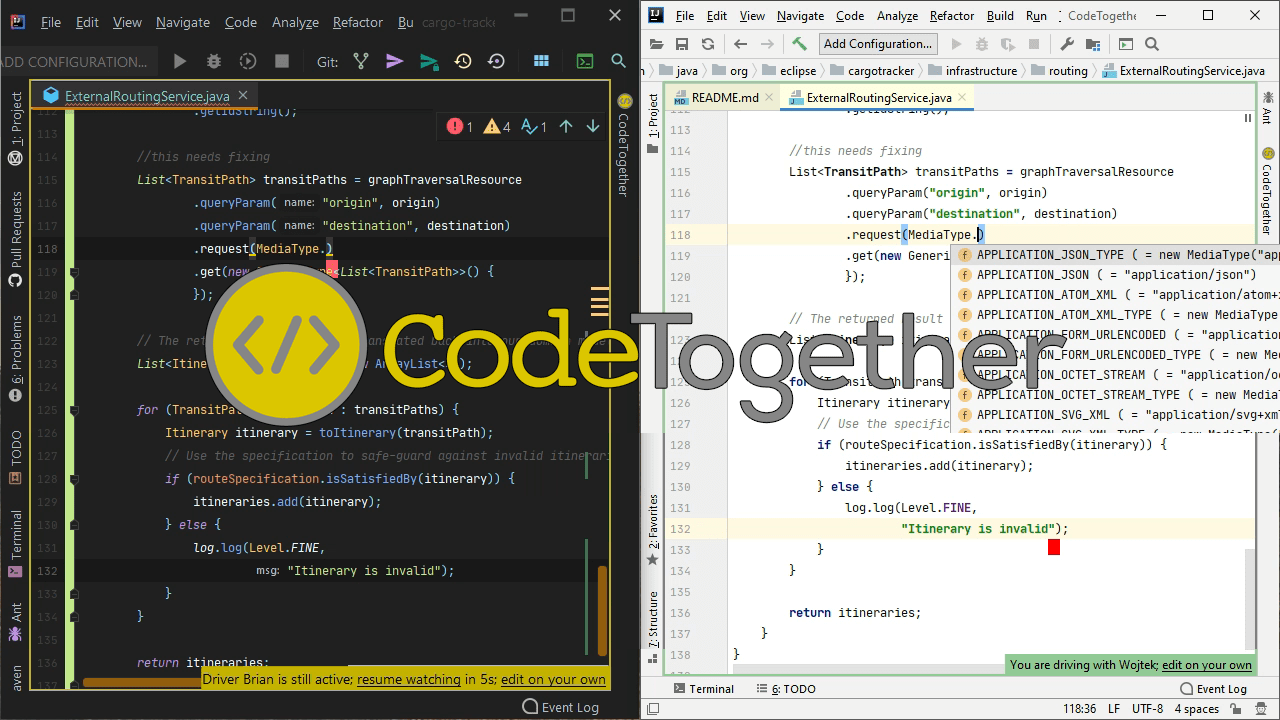Toggle the CodeTogether side panel in dark IDE
The width and height of the screenshot is (1280, 720).
(623, 145)
